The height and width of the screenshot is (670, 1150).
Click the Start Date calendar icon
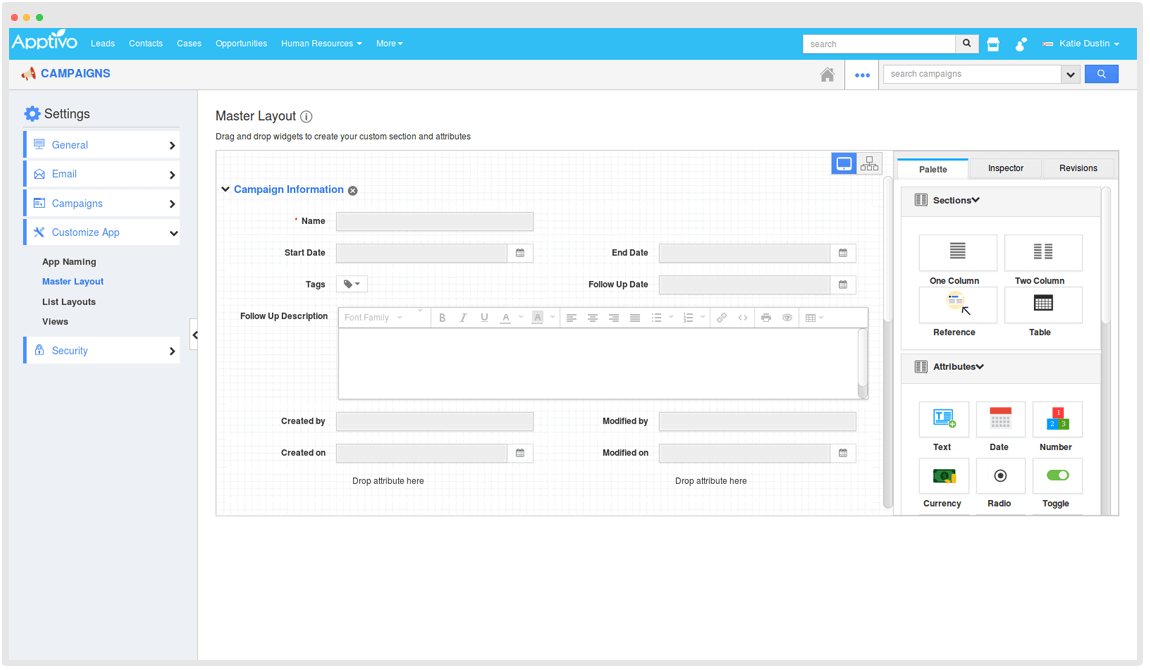520,254
